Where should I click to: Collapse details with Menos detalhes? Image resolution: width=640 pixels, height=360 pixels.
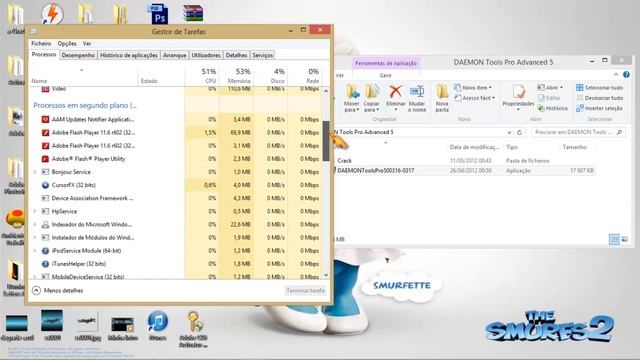click(x=58, y=291)
